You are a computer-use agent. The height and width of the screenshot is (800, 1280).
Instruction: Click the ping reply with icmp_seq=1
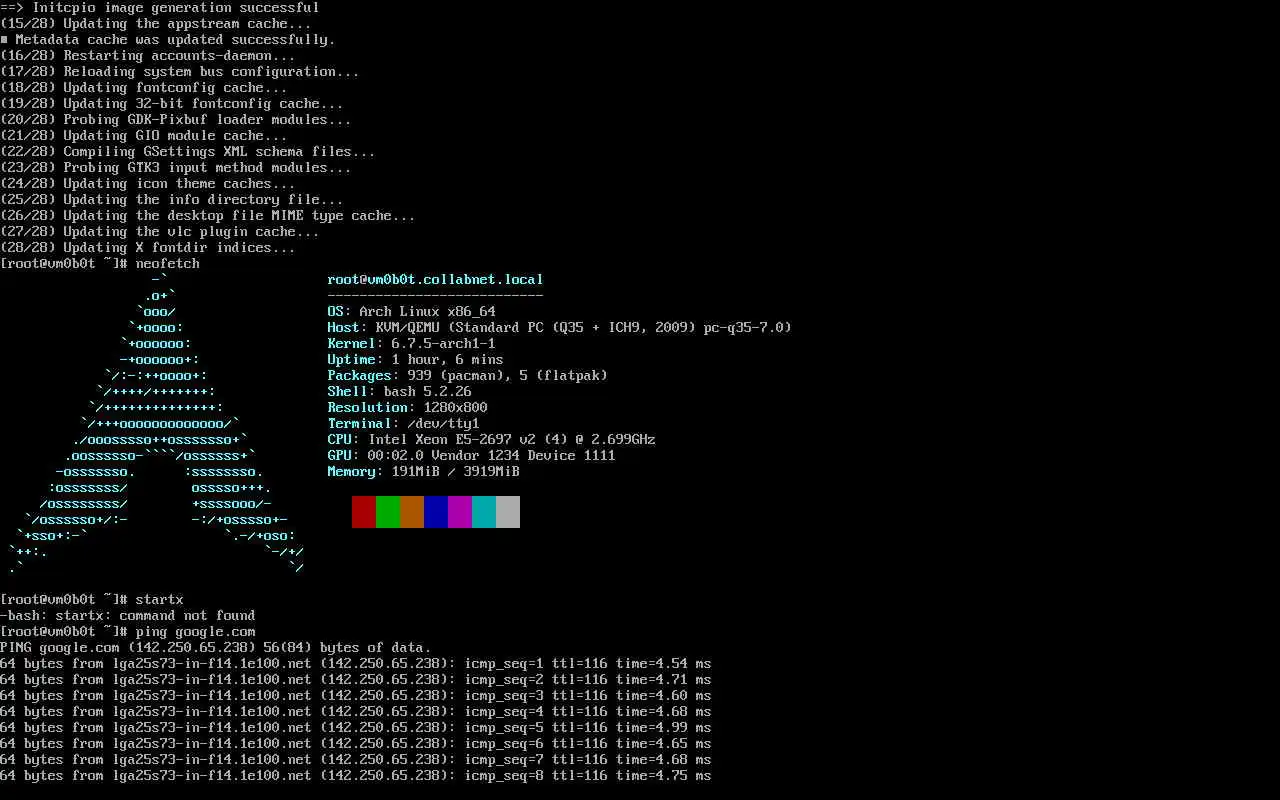(x=356, y=664)
